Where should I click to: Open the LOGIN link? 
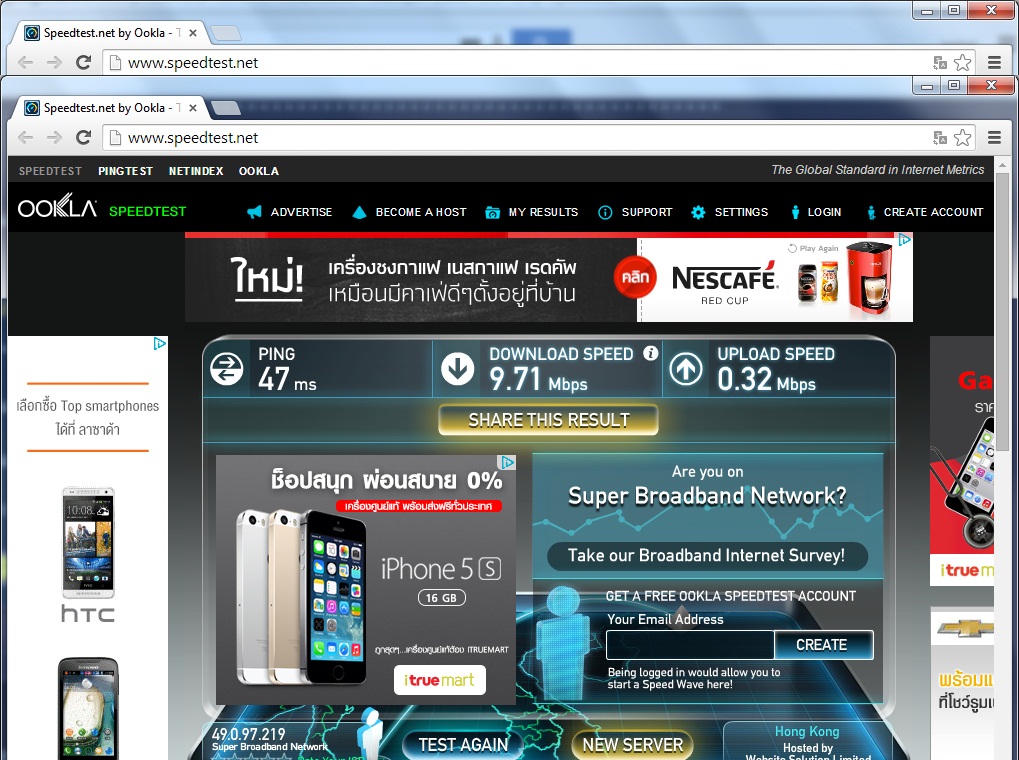[x=824, y=212]
